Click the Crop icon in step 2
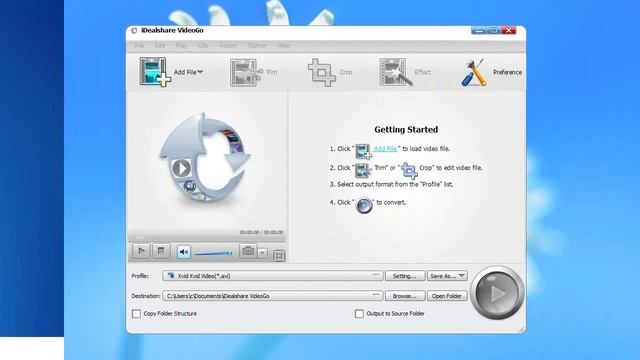Viewport: 640px width, 360px height. click(x=409, y=170)
